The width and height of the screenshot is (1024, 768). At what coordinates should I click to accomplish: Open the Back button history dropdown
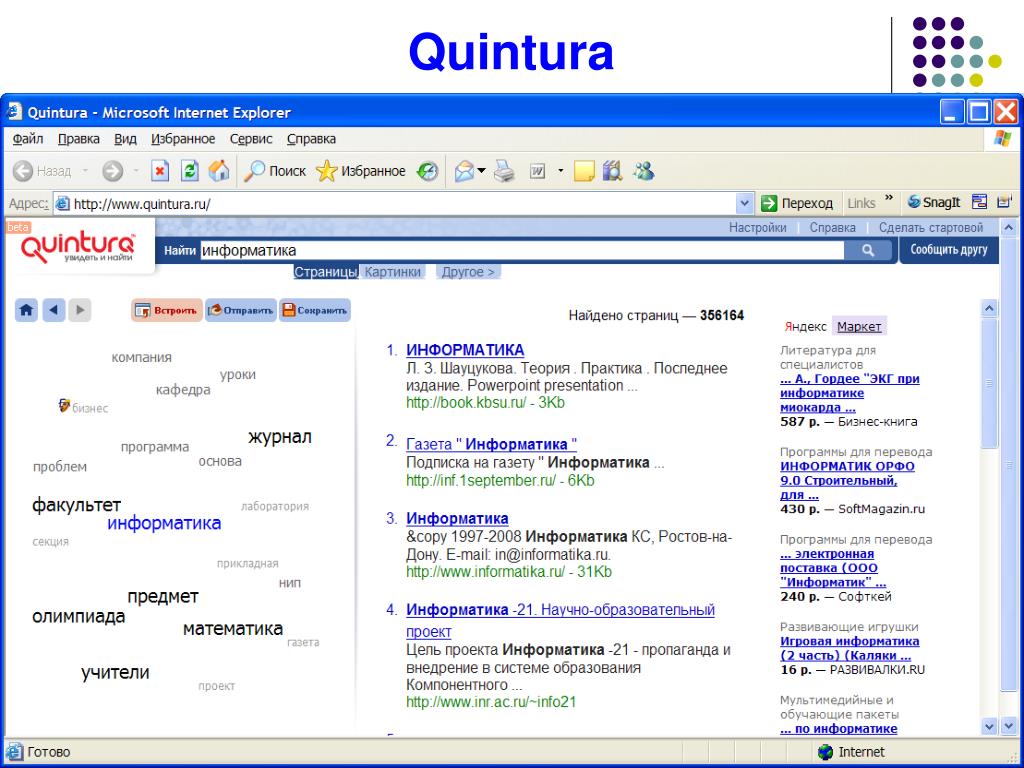[85, 171]
